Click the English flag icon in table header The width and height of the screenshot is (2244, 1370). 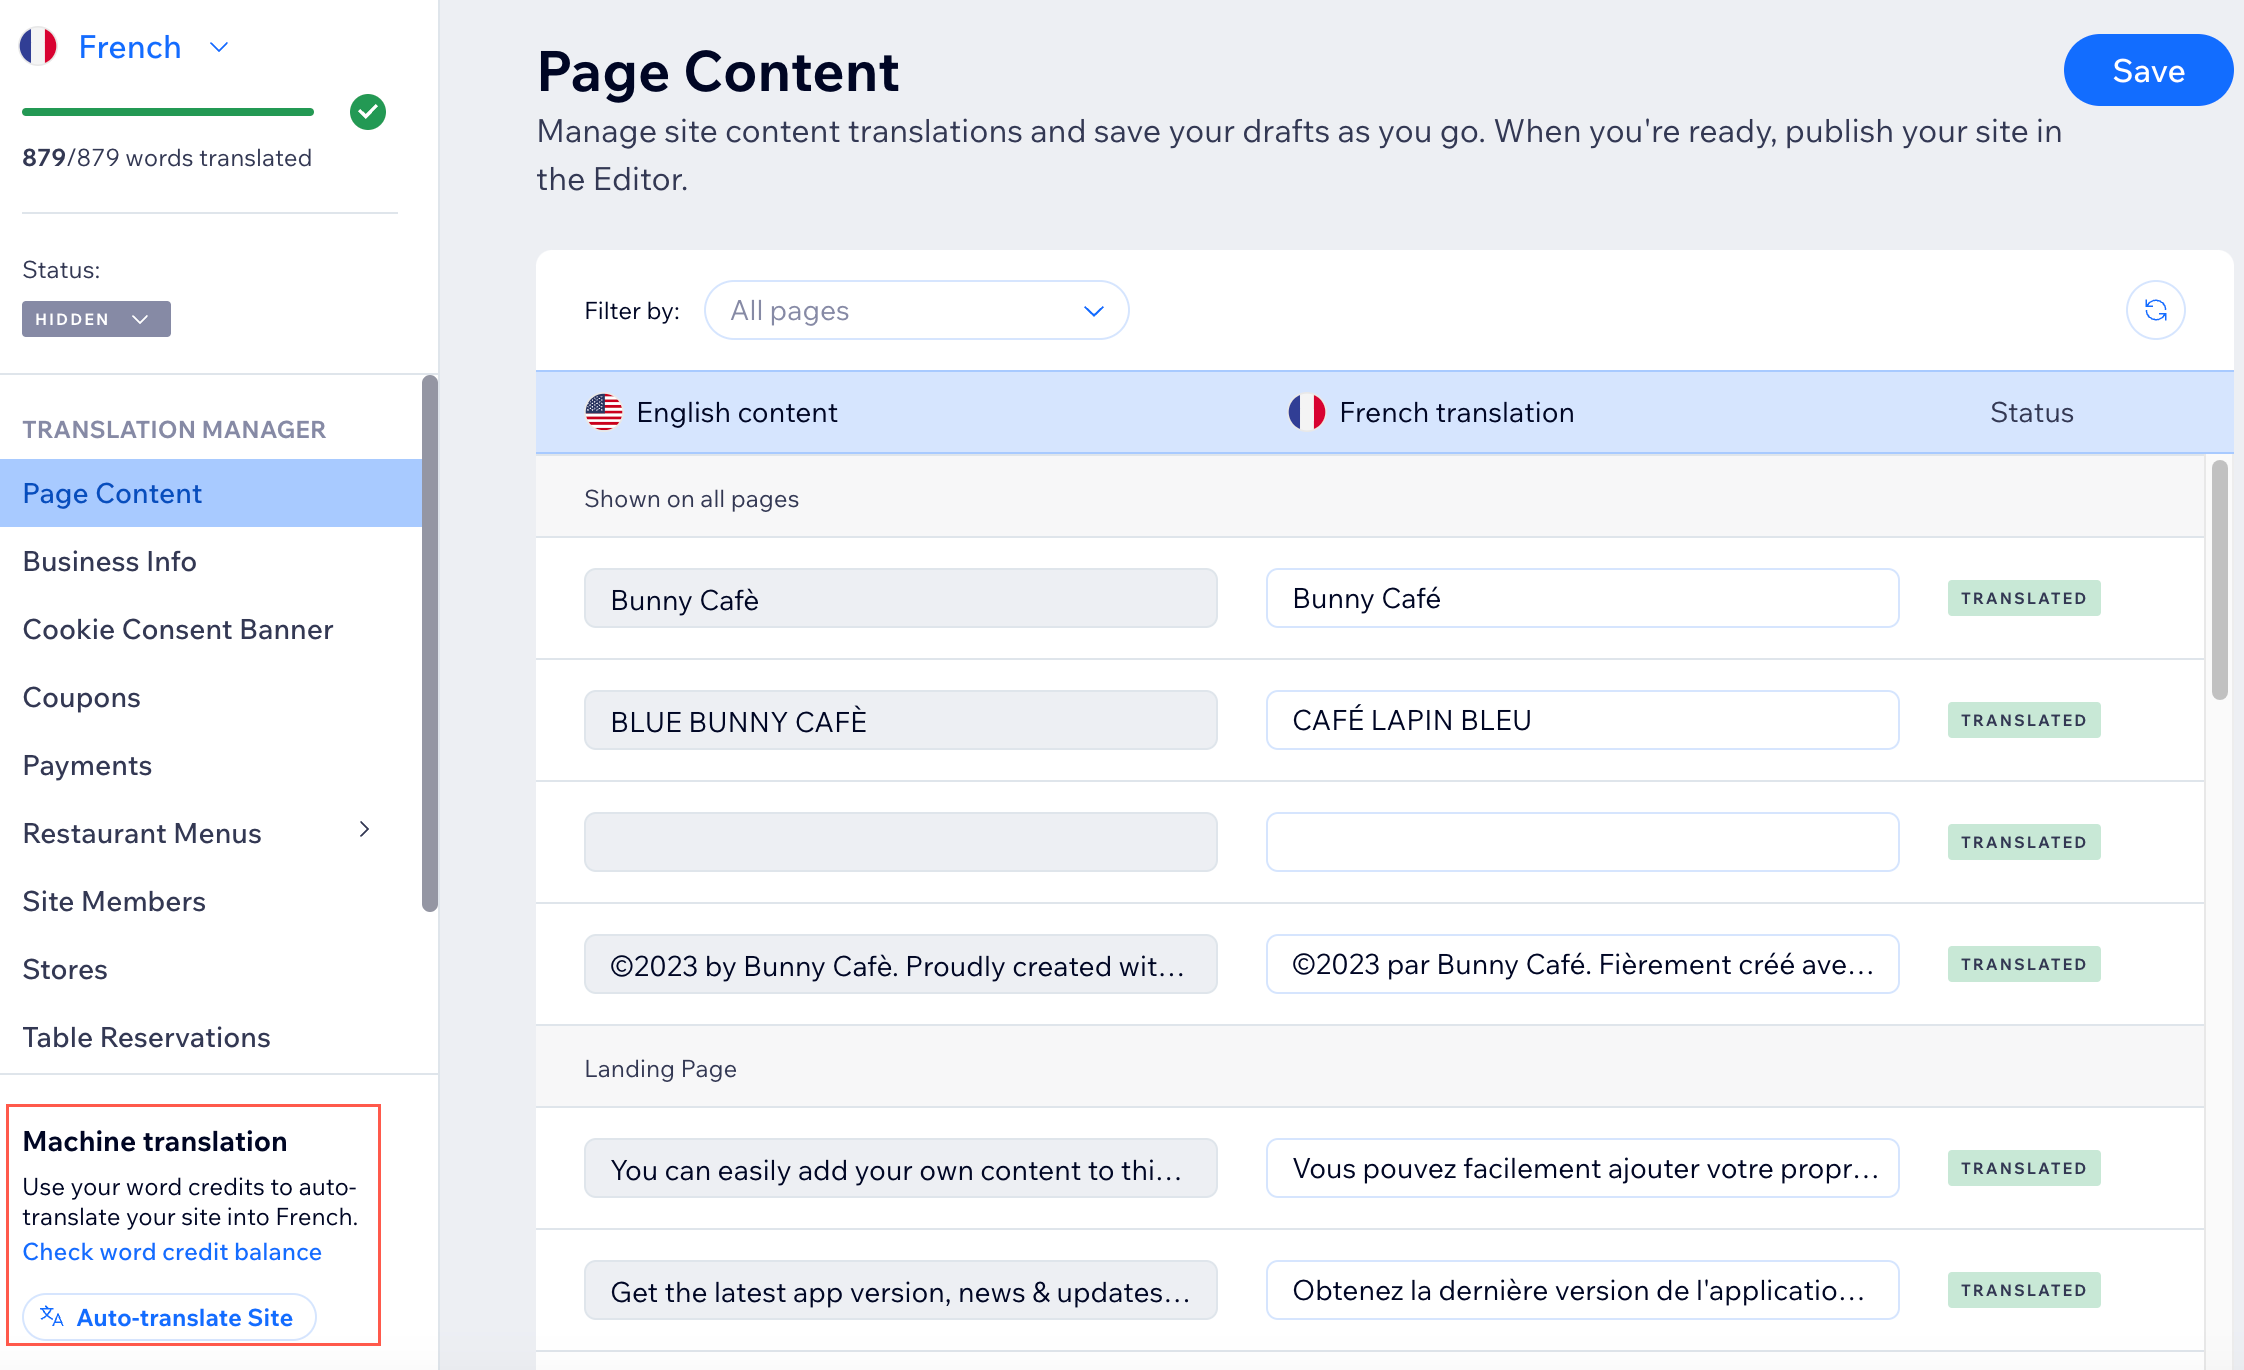[x=604, y=412]
